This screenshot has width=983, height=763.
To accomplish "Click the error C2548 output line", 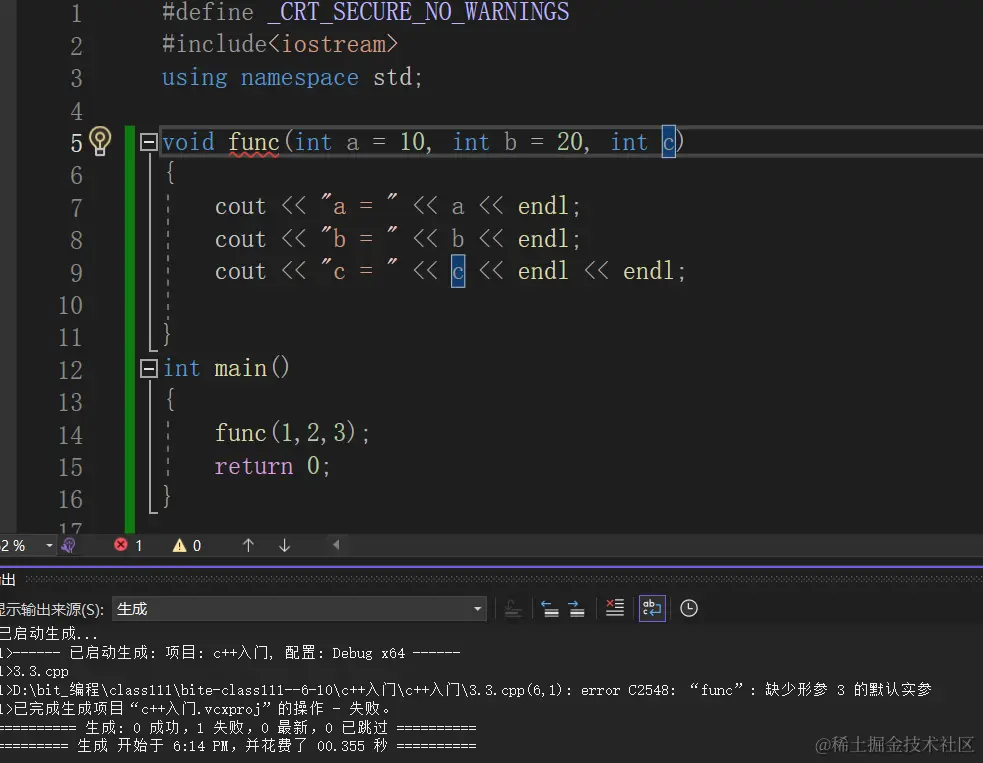I will (x=465, y=690).
